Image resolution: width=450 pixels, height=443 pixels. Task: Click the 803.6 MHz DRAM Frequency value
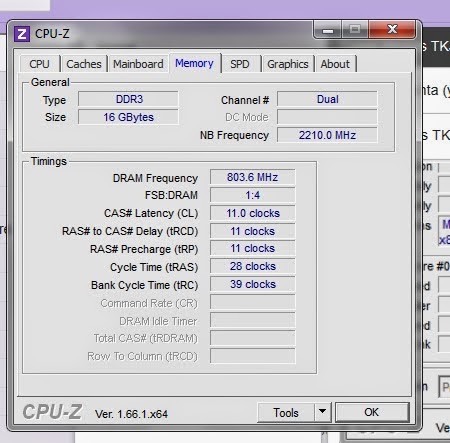253,177
